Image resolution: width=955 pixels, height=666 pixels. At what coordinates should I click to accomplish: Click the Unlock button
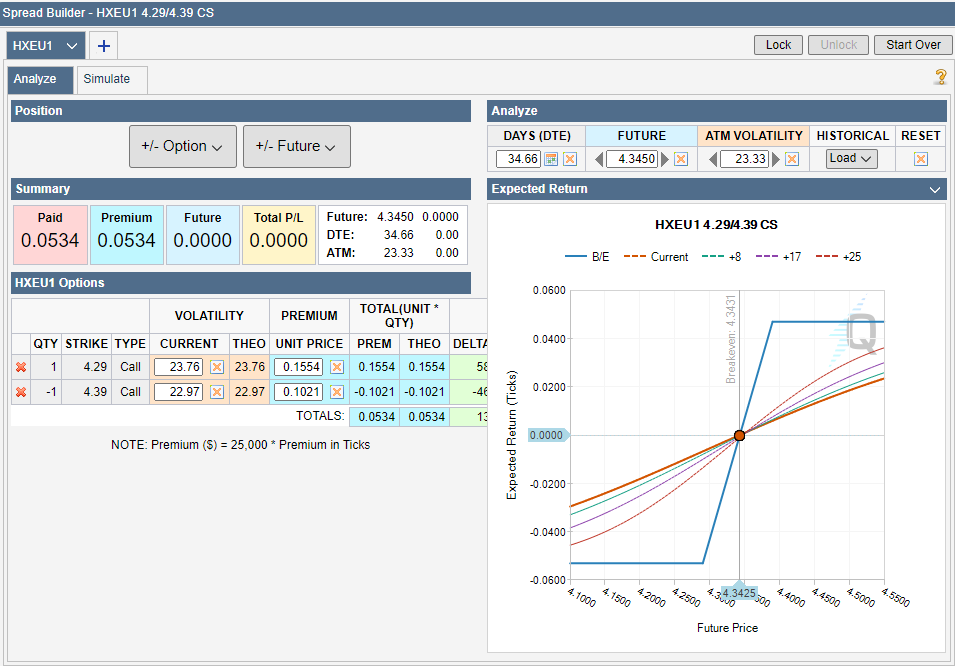coord(838,45)
